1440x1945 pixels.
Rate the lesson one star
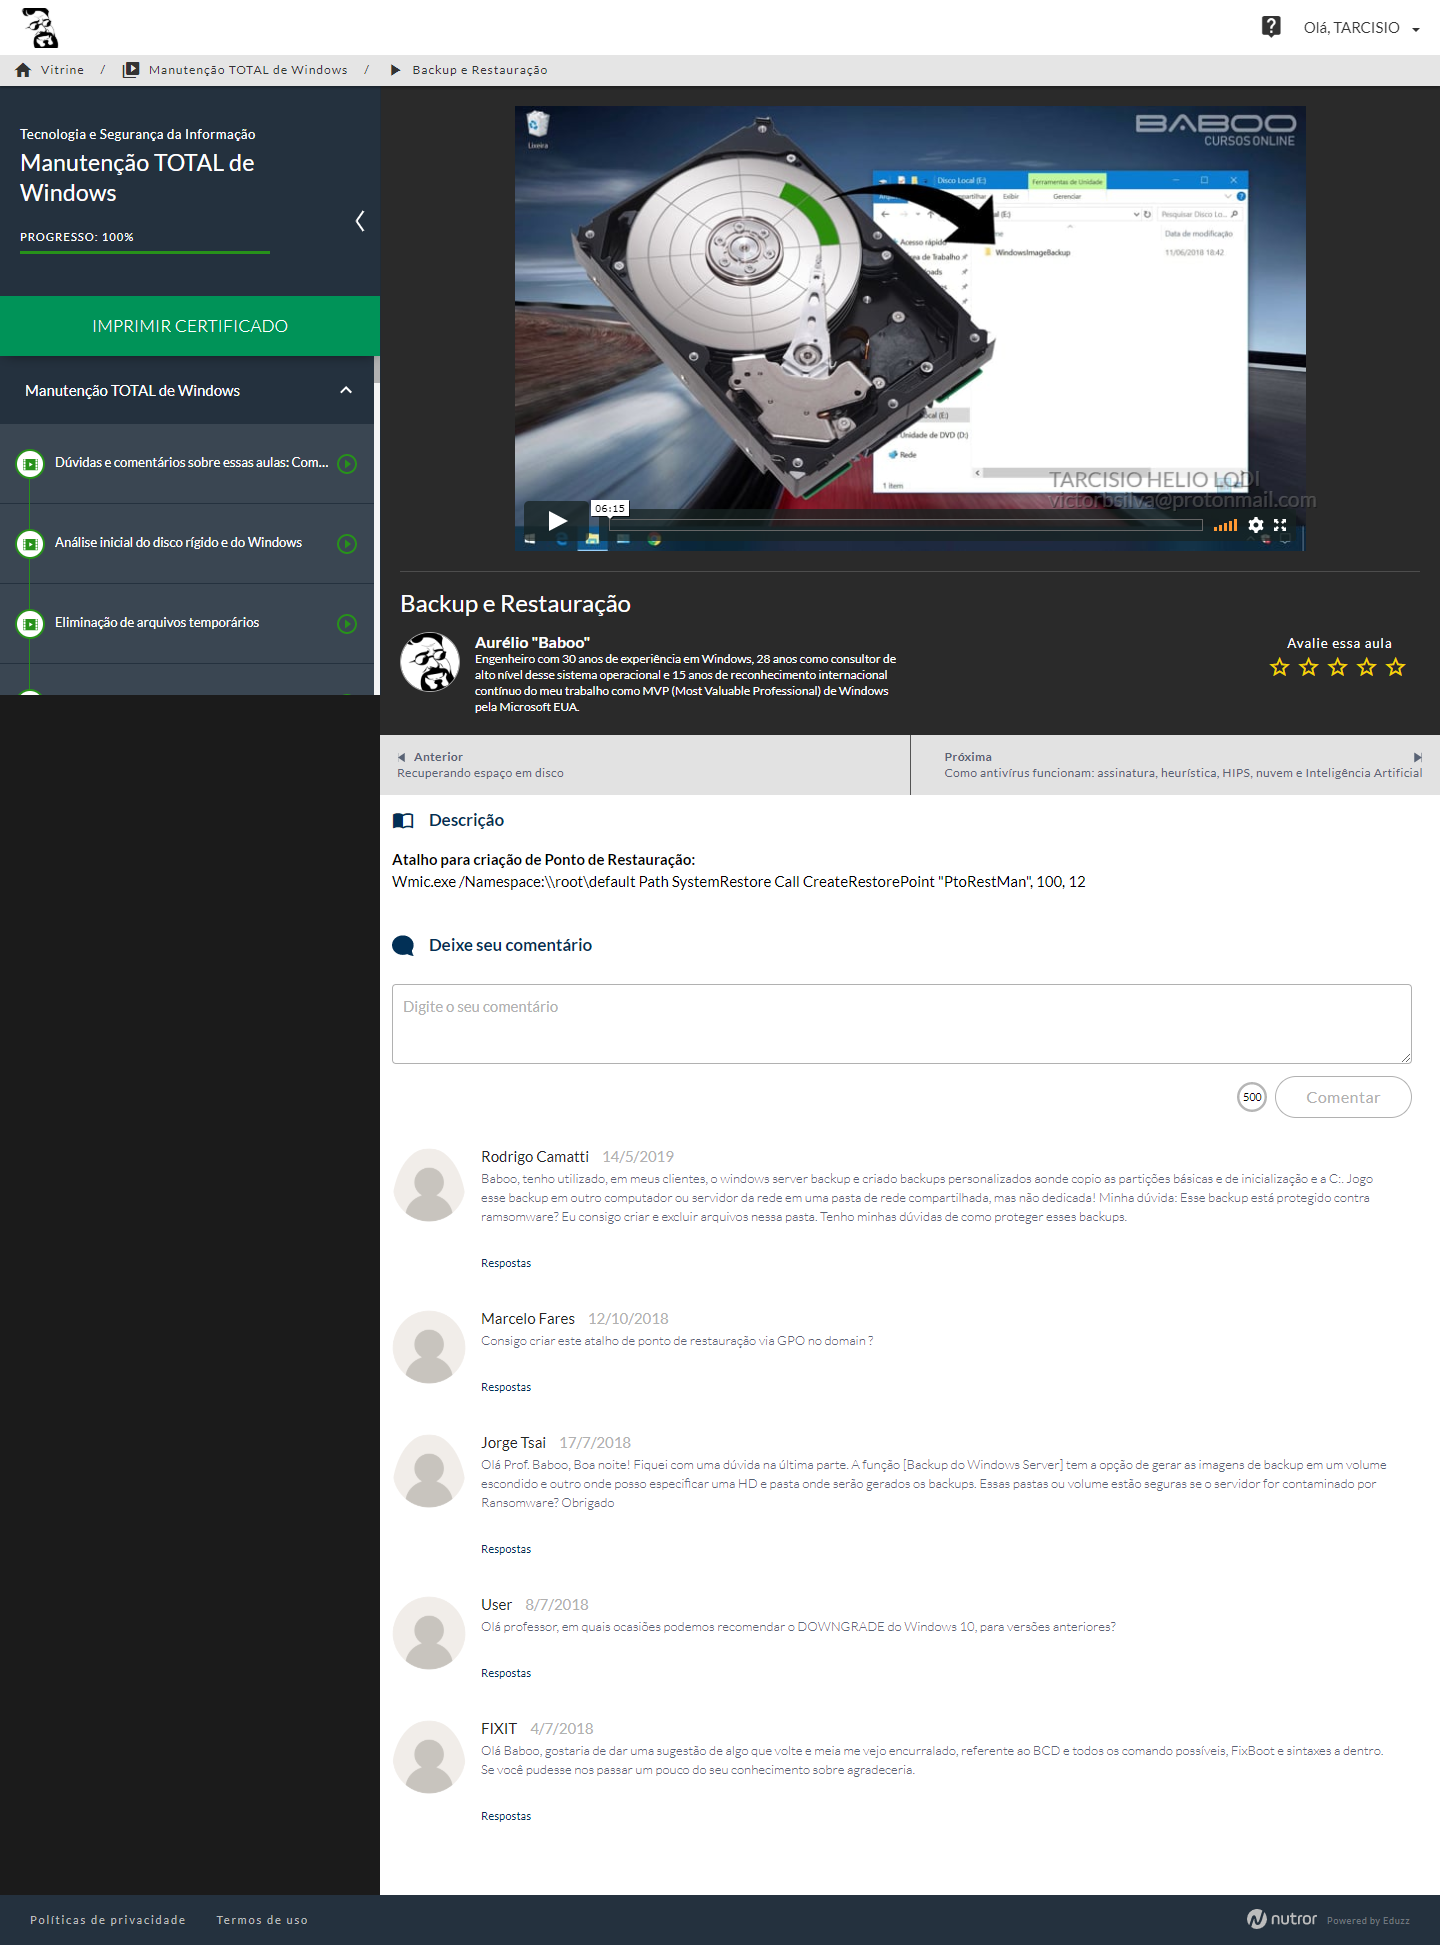1279,667
